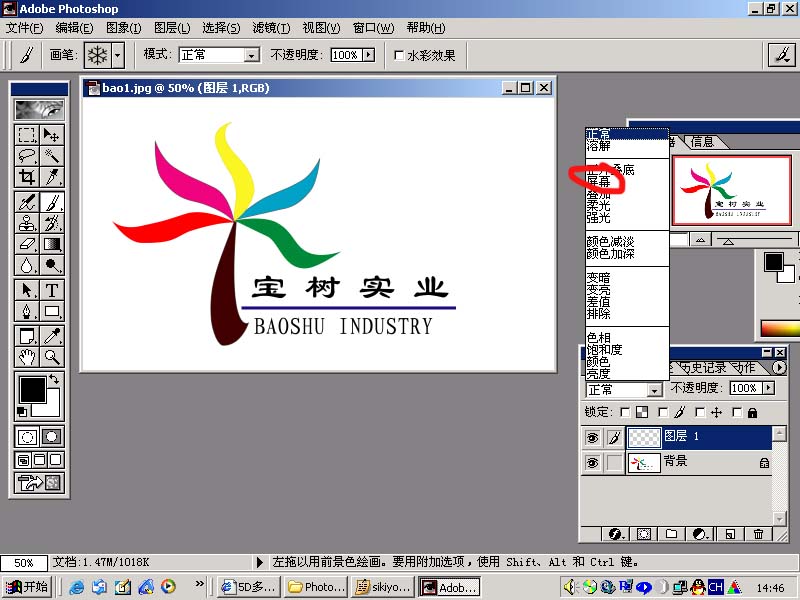Select the Gradient tool
The width and height of the screenshot is (800, 600).
[x=52, y=244]
